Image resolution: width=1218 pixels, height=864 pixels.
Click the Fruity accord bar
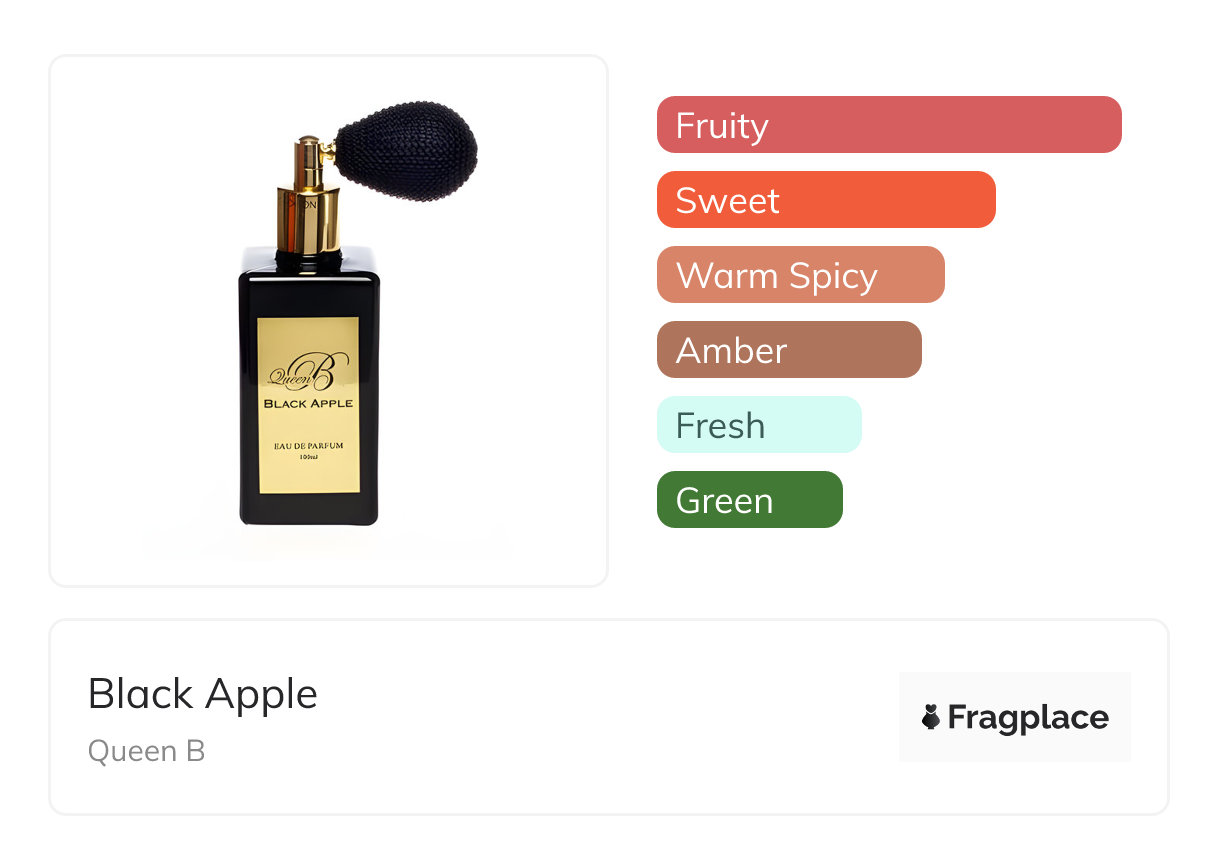pos(889,125)
